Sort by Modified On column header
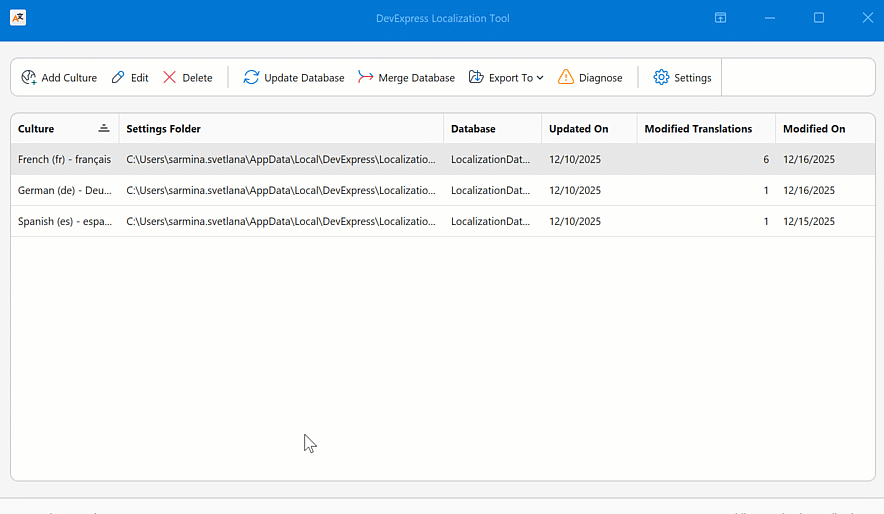The width and height of the screenshot is (884, 514). coord(825,128)
